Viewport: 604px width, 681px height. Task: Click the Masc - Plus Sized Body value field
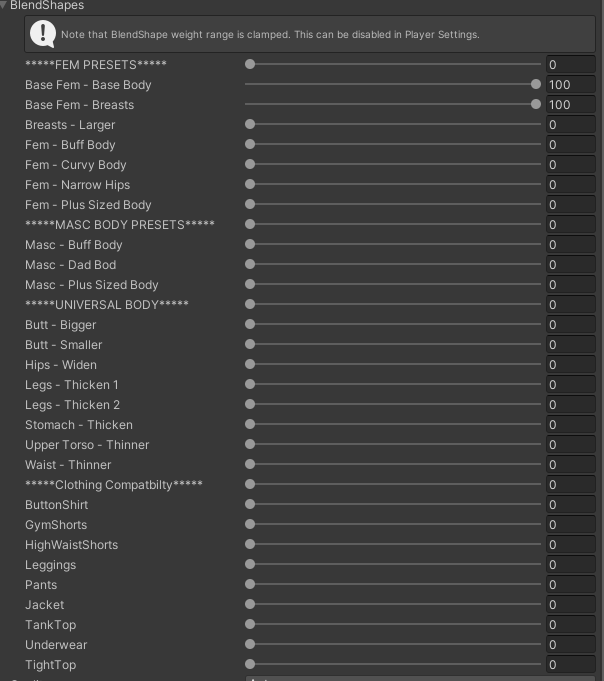[x=570, y=285]
